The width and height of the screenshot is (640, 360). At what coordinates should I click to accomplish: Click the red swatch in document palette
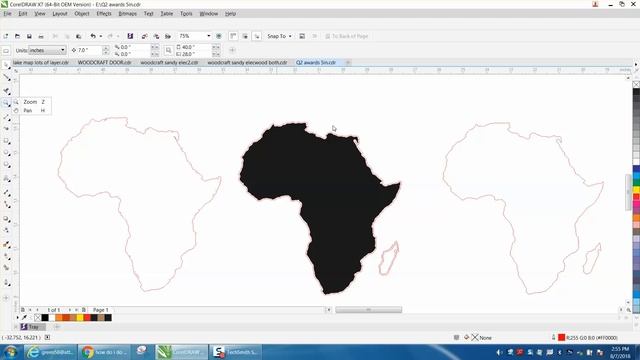pos(87,318)
